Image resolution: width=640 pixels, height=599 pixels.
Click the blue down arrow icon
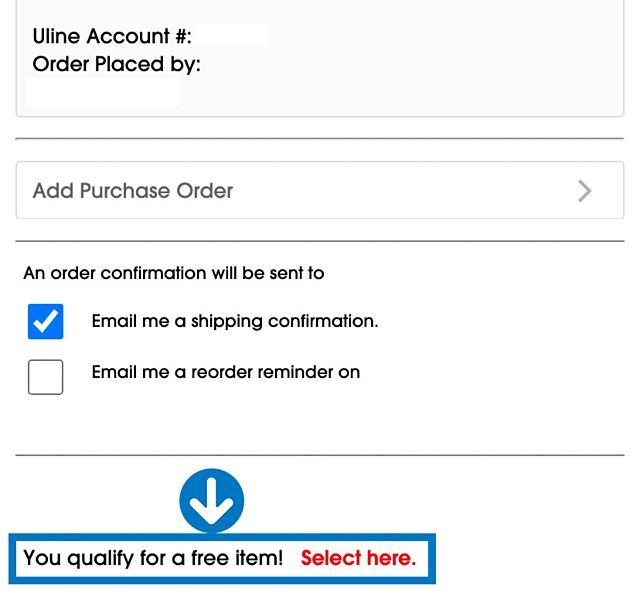coord(212,500)
